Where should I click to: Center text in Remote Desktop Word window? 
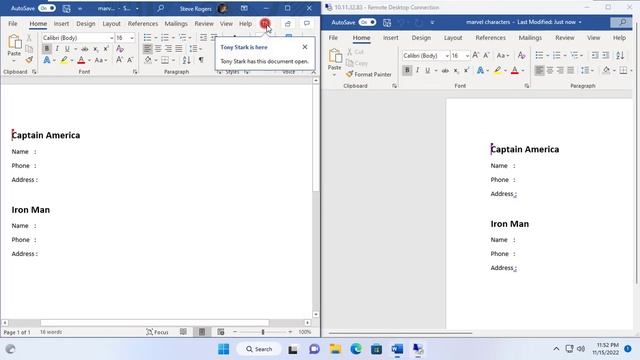550,70
